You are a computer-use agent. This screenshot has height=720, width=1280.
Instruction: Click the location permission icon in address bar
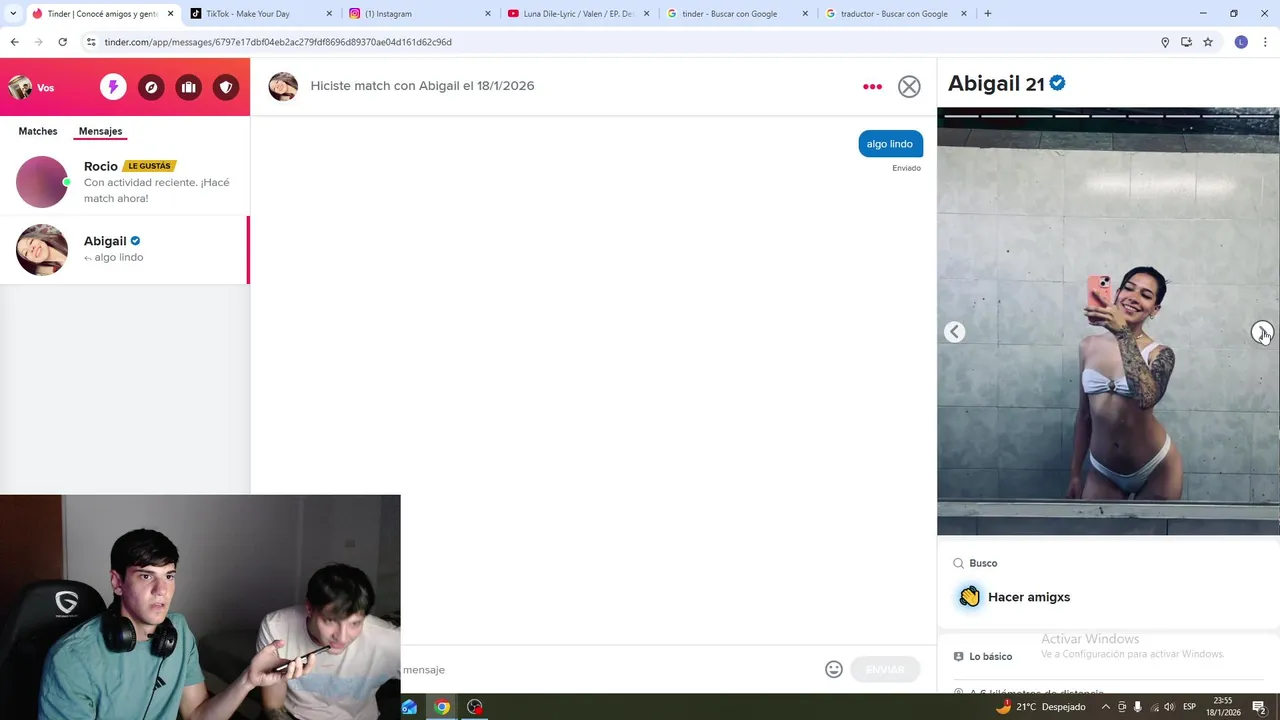coord(1165,42)
